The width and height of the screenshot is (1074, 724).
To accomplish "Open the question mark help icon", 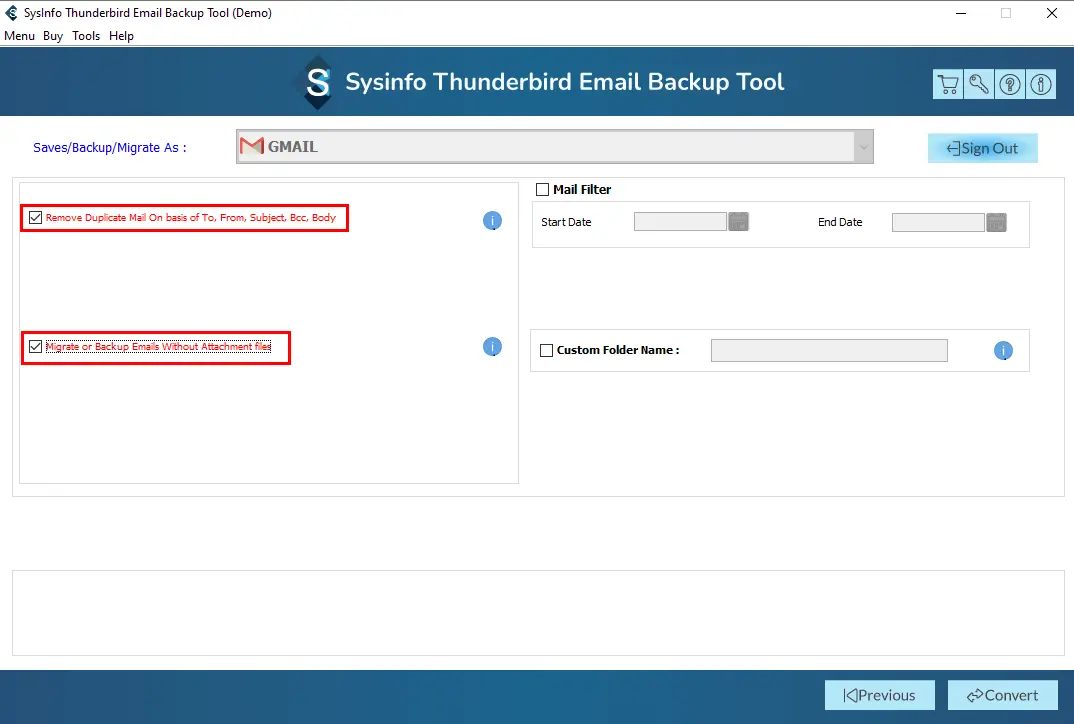I will tap(1010, 84).
